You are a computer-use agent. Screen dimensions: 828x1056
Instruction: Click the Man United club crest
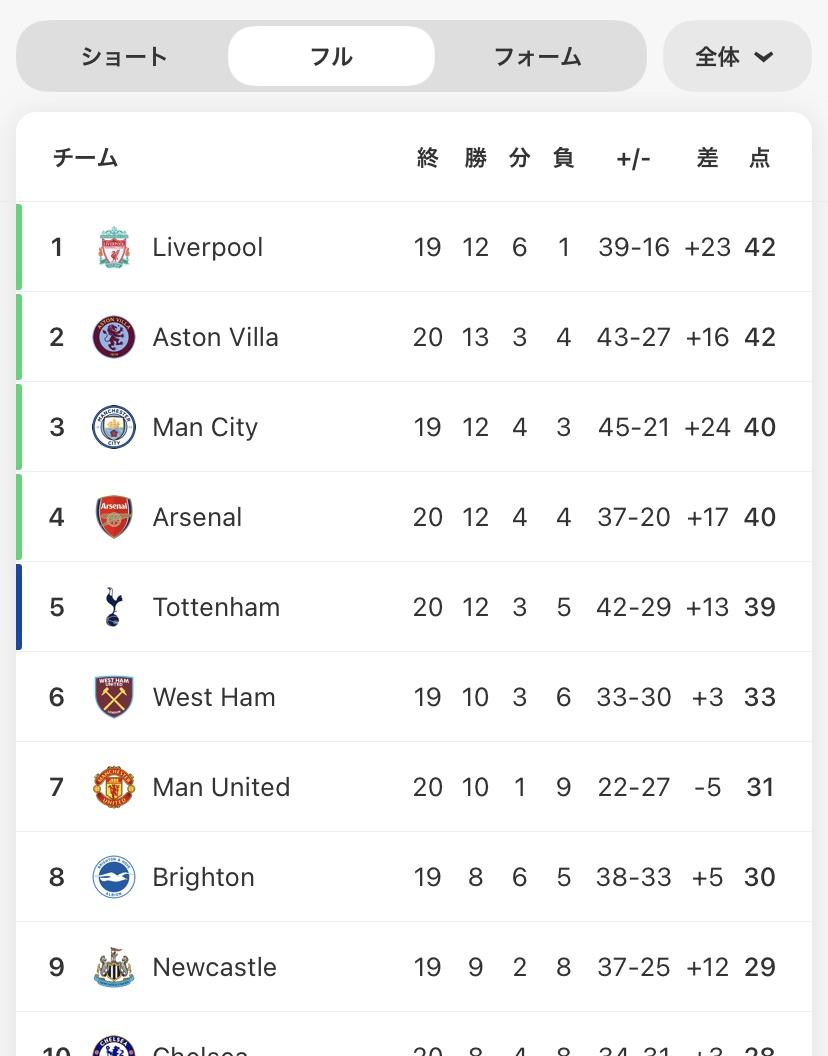click(x=114, y=787)
